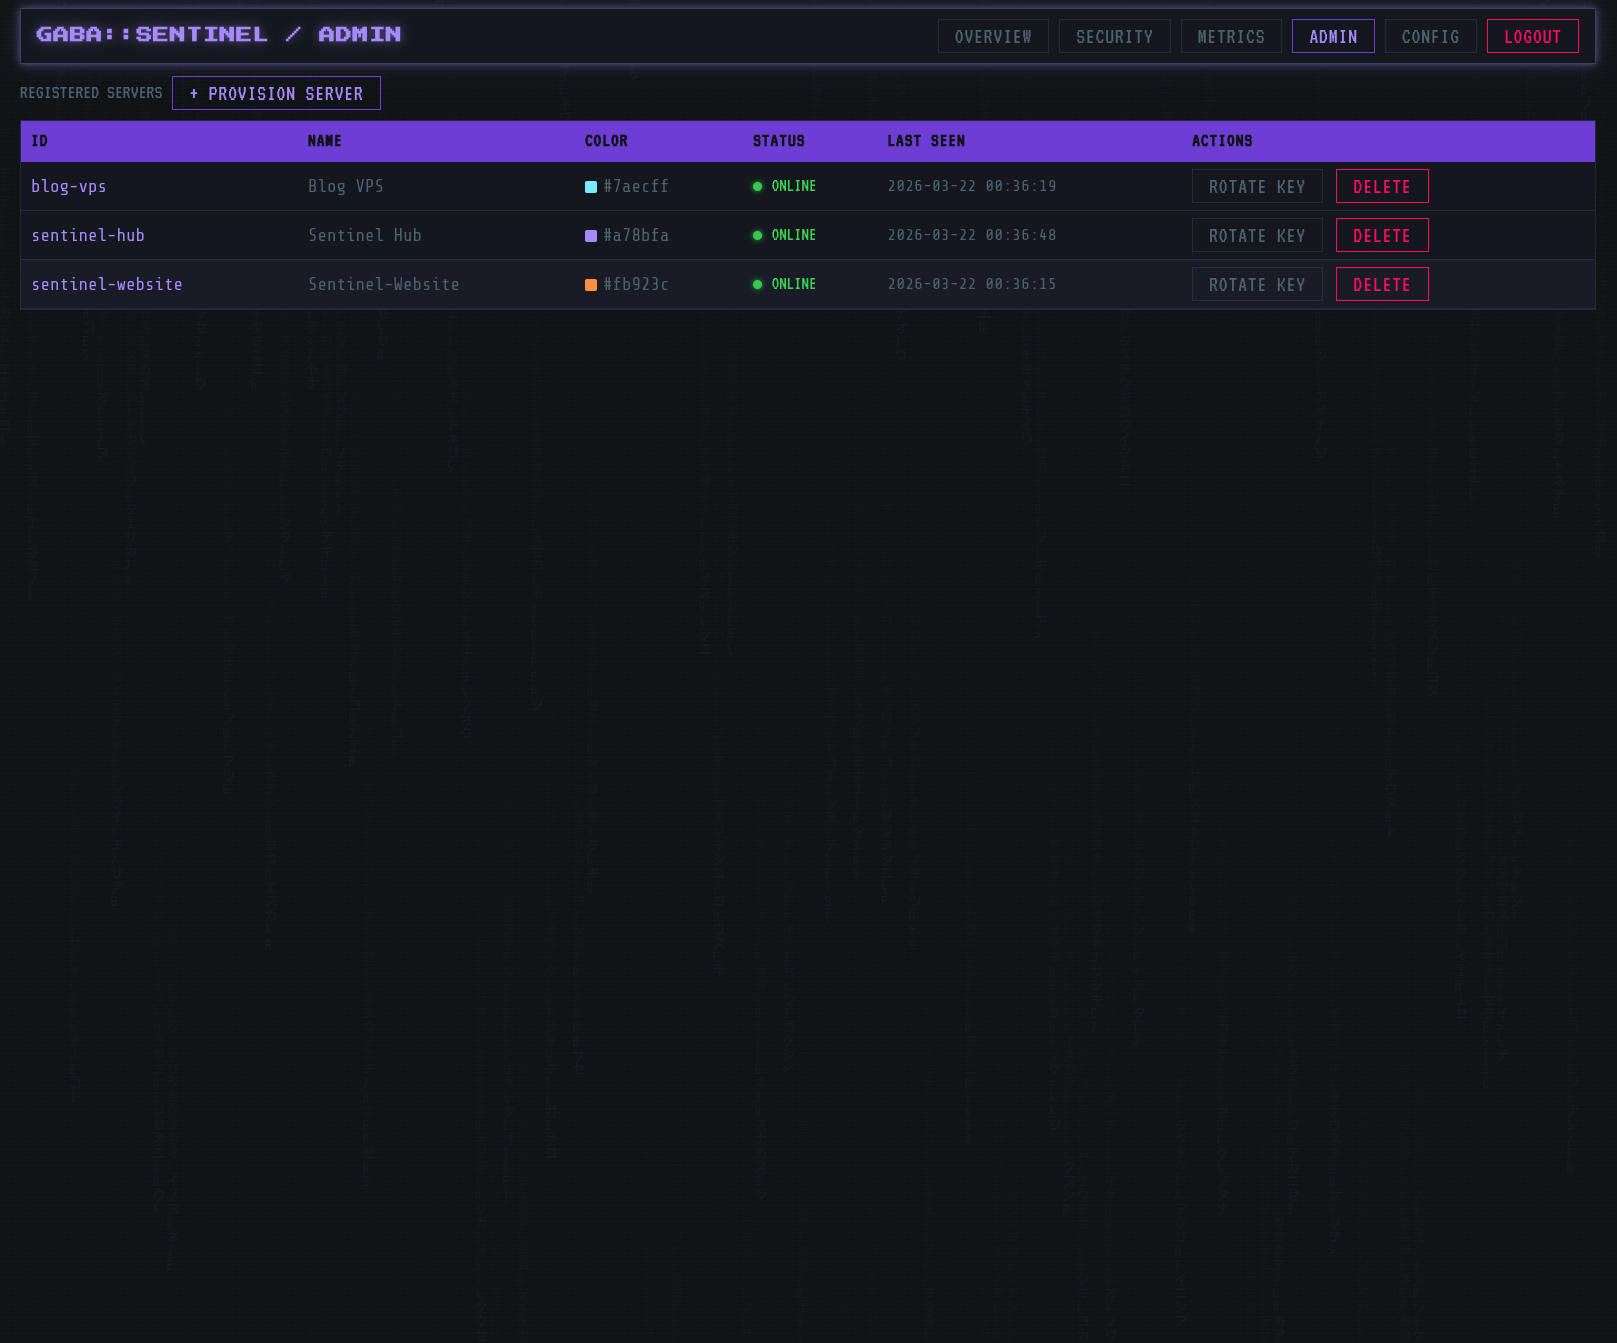1617x1343 pixels.
Task: Click the orange color swatch for sentinel-website
Action: point(590,284)
